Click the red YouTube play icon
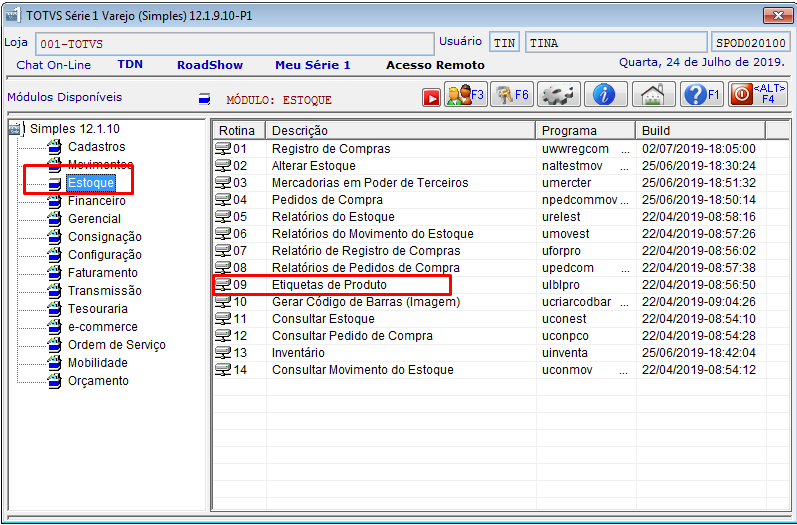The width and height of the screenshot is (797, 525). click(x=431, y=97)
